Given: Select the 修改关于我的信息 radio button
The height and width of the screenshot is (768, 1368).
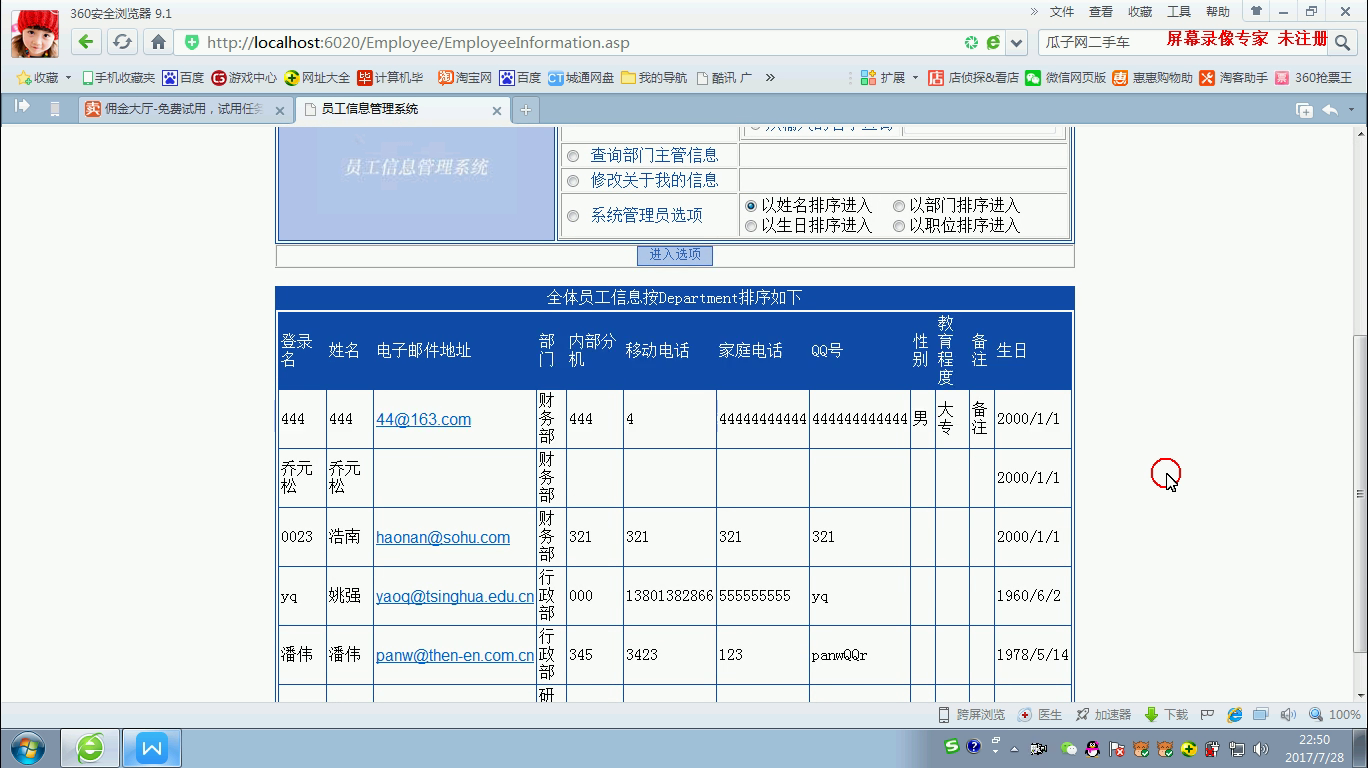Looking at the screenshot, I should click(573, 181).
